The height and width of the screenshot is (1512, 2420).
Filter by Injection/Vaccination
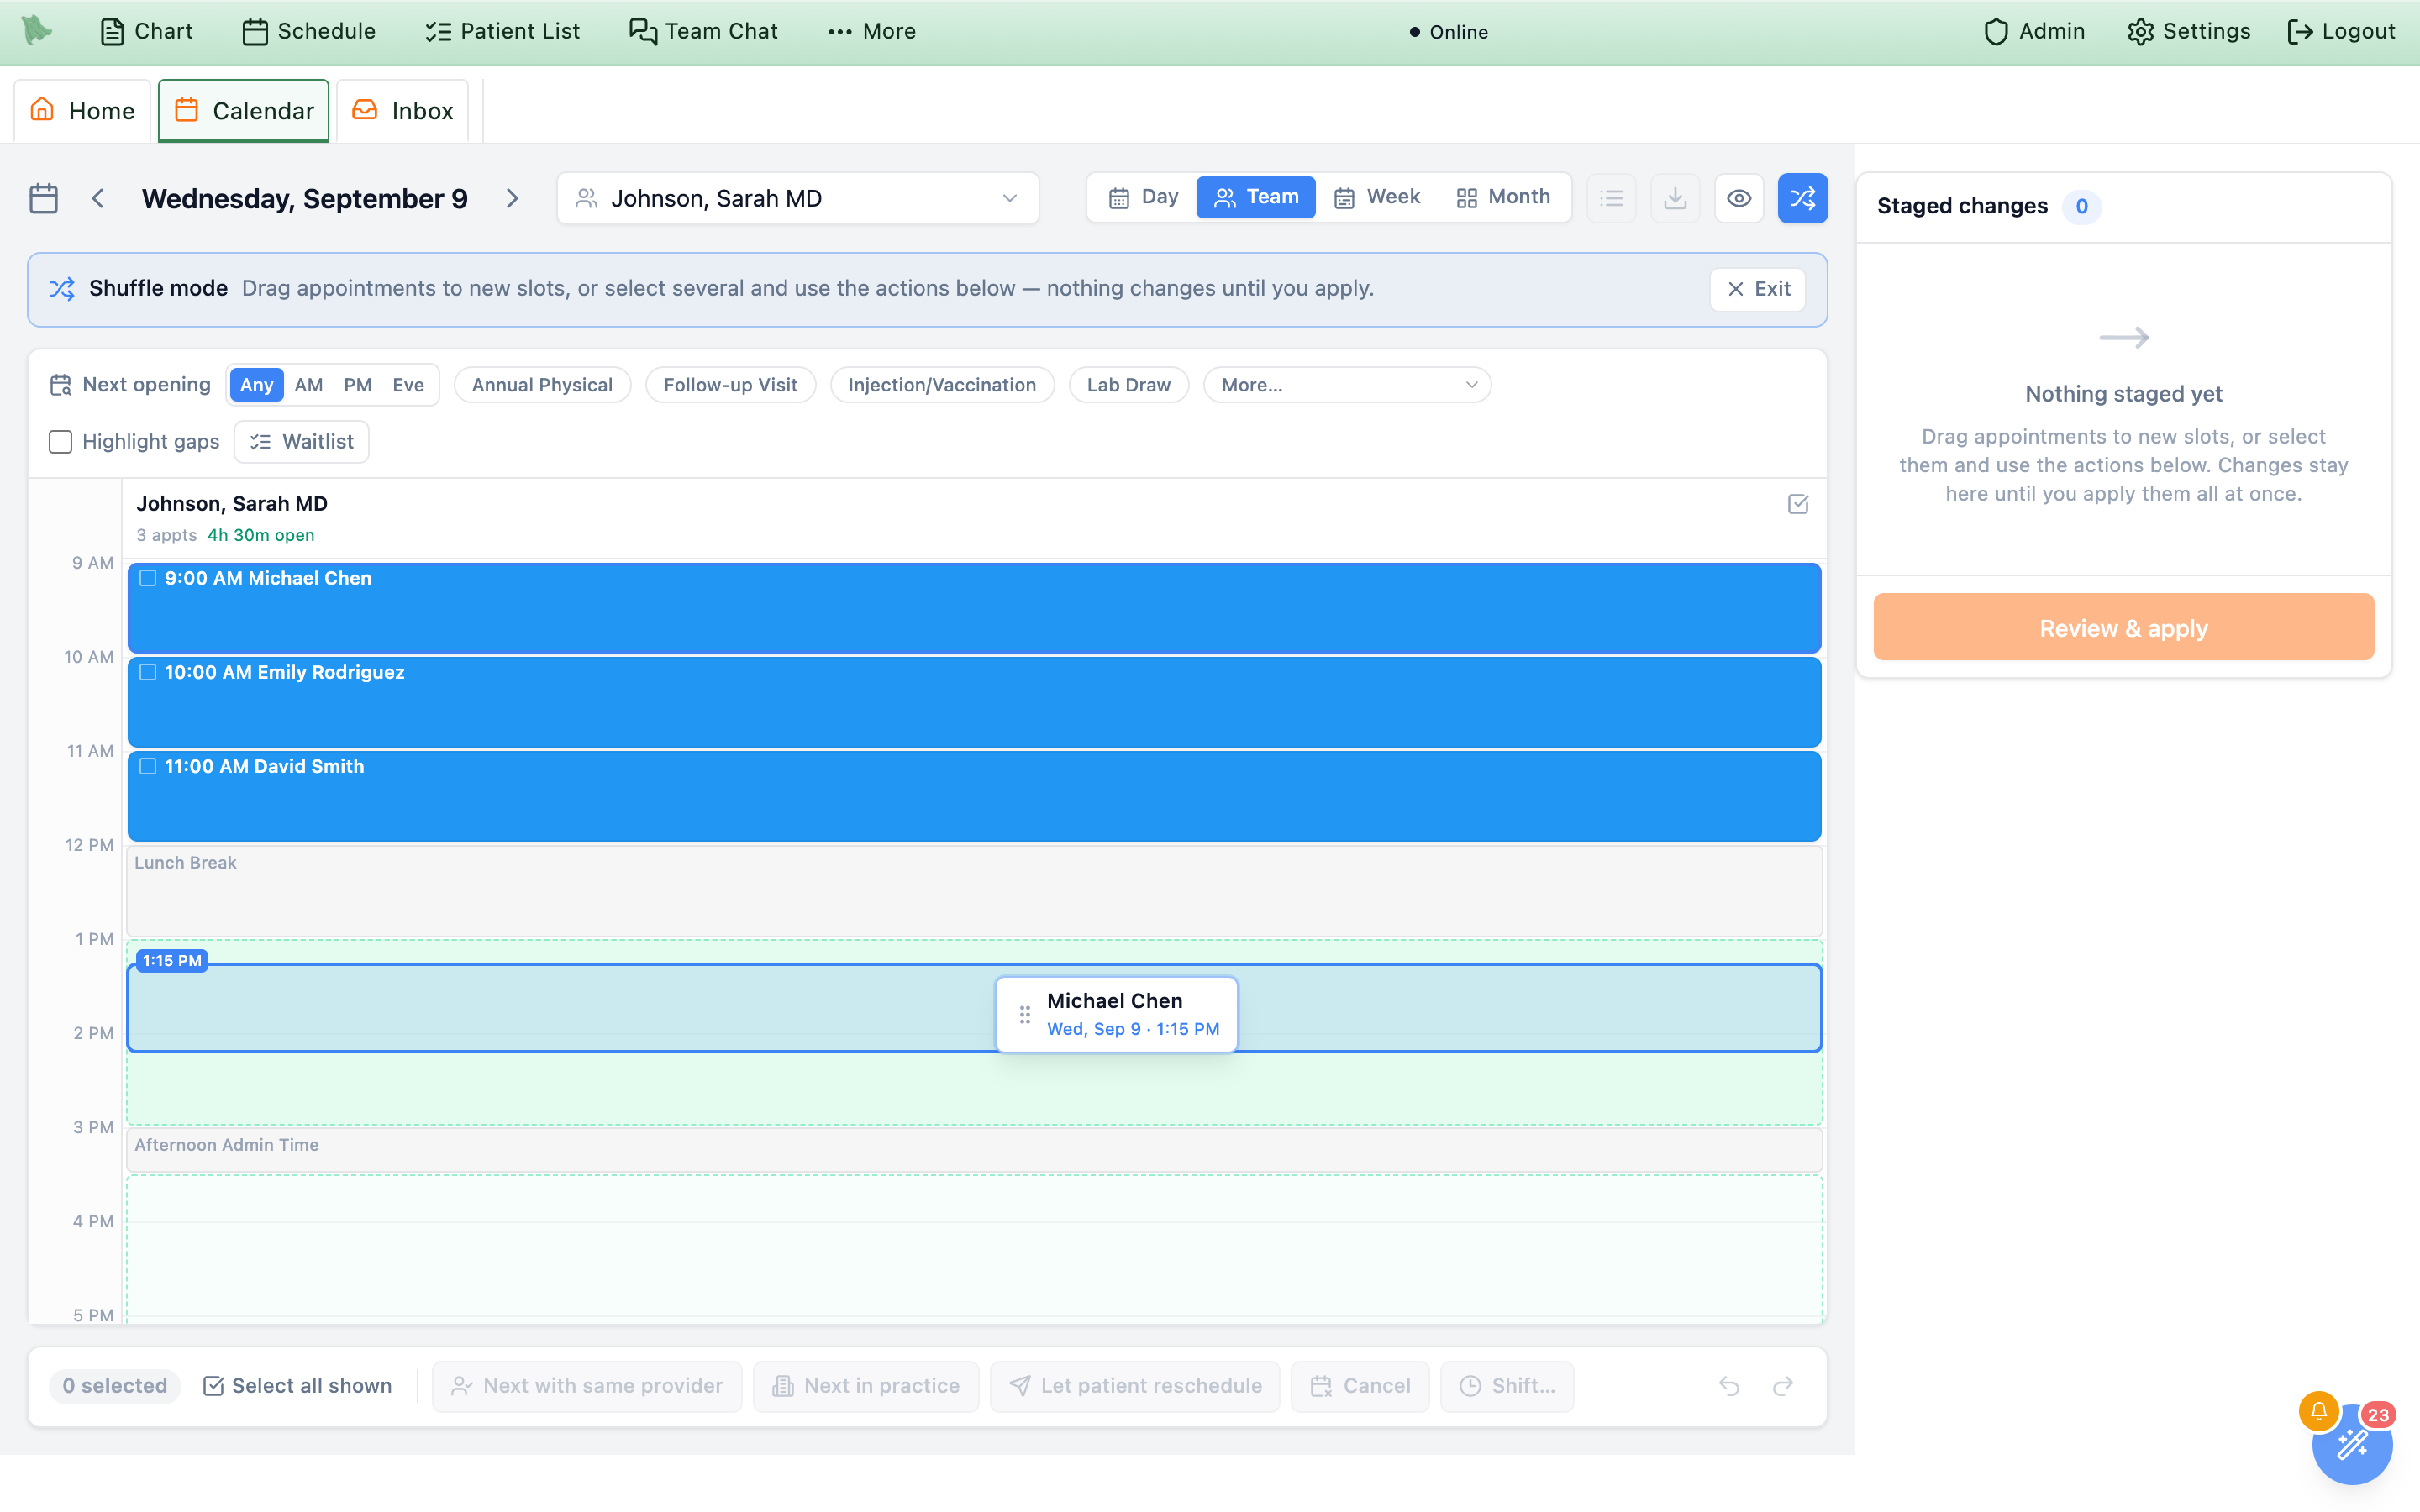[942, 385]
